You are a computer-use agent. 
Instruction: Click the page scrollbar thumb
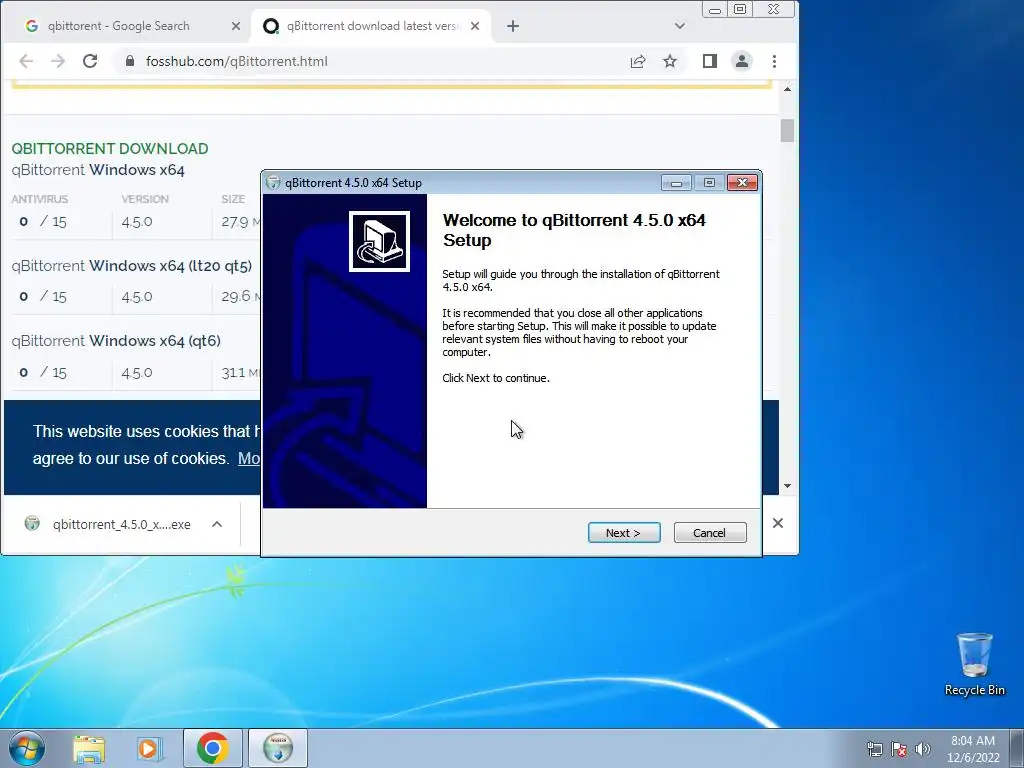(788, 131)
